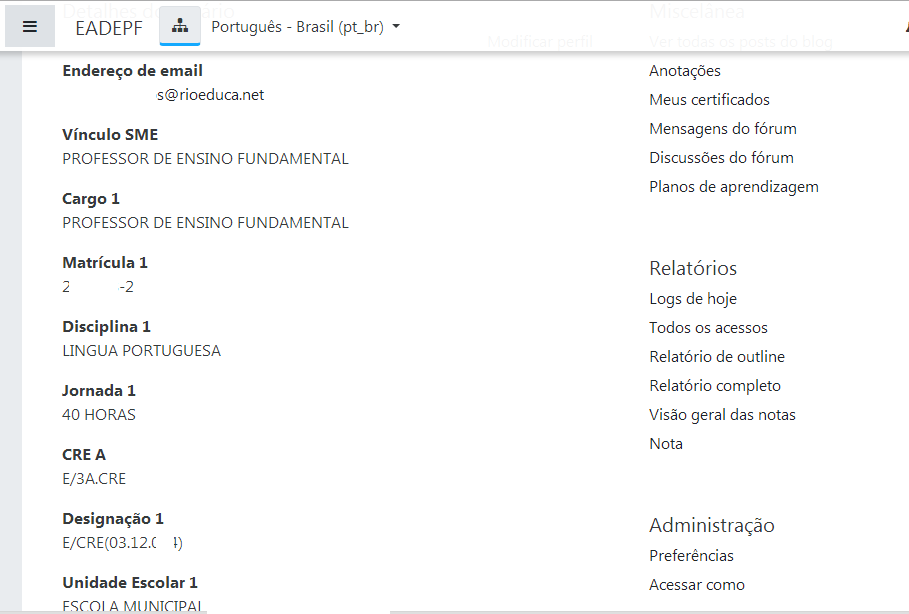The width and height of the screenshot is (909, 614).
Task: Open Anotações under Miscelânea
Action: [x=684, y=71]
